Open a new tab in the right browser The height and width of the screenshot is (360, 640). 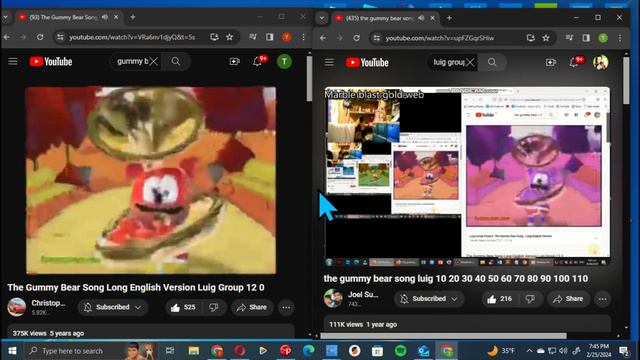(449, 18)
